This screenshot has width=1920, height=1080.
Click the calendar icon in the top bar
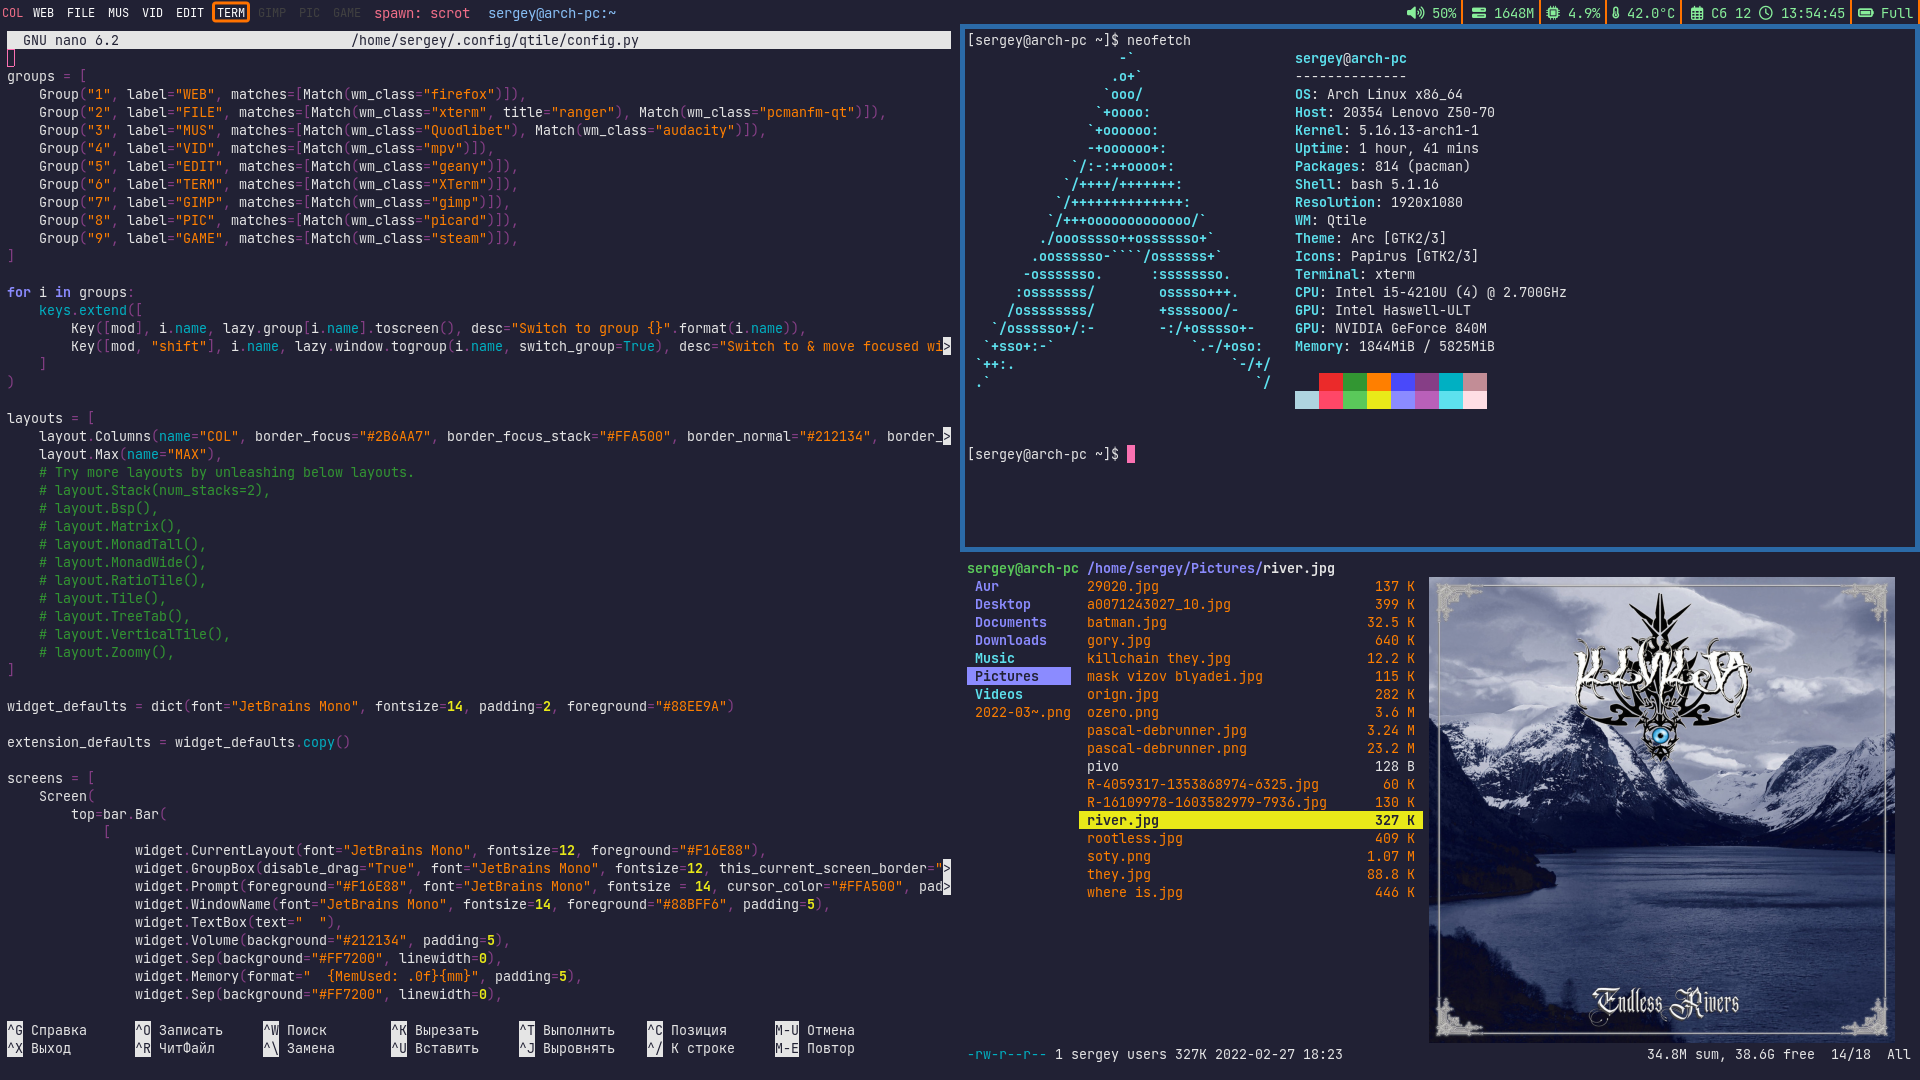(1697, 13)
